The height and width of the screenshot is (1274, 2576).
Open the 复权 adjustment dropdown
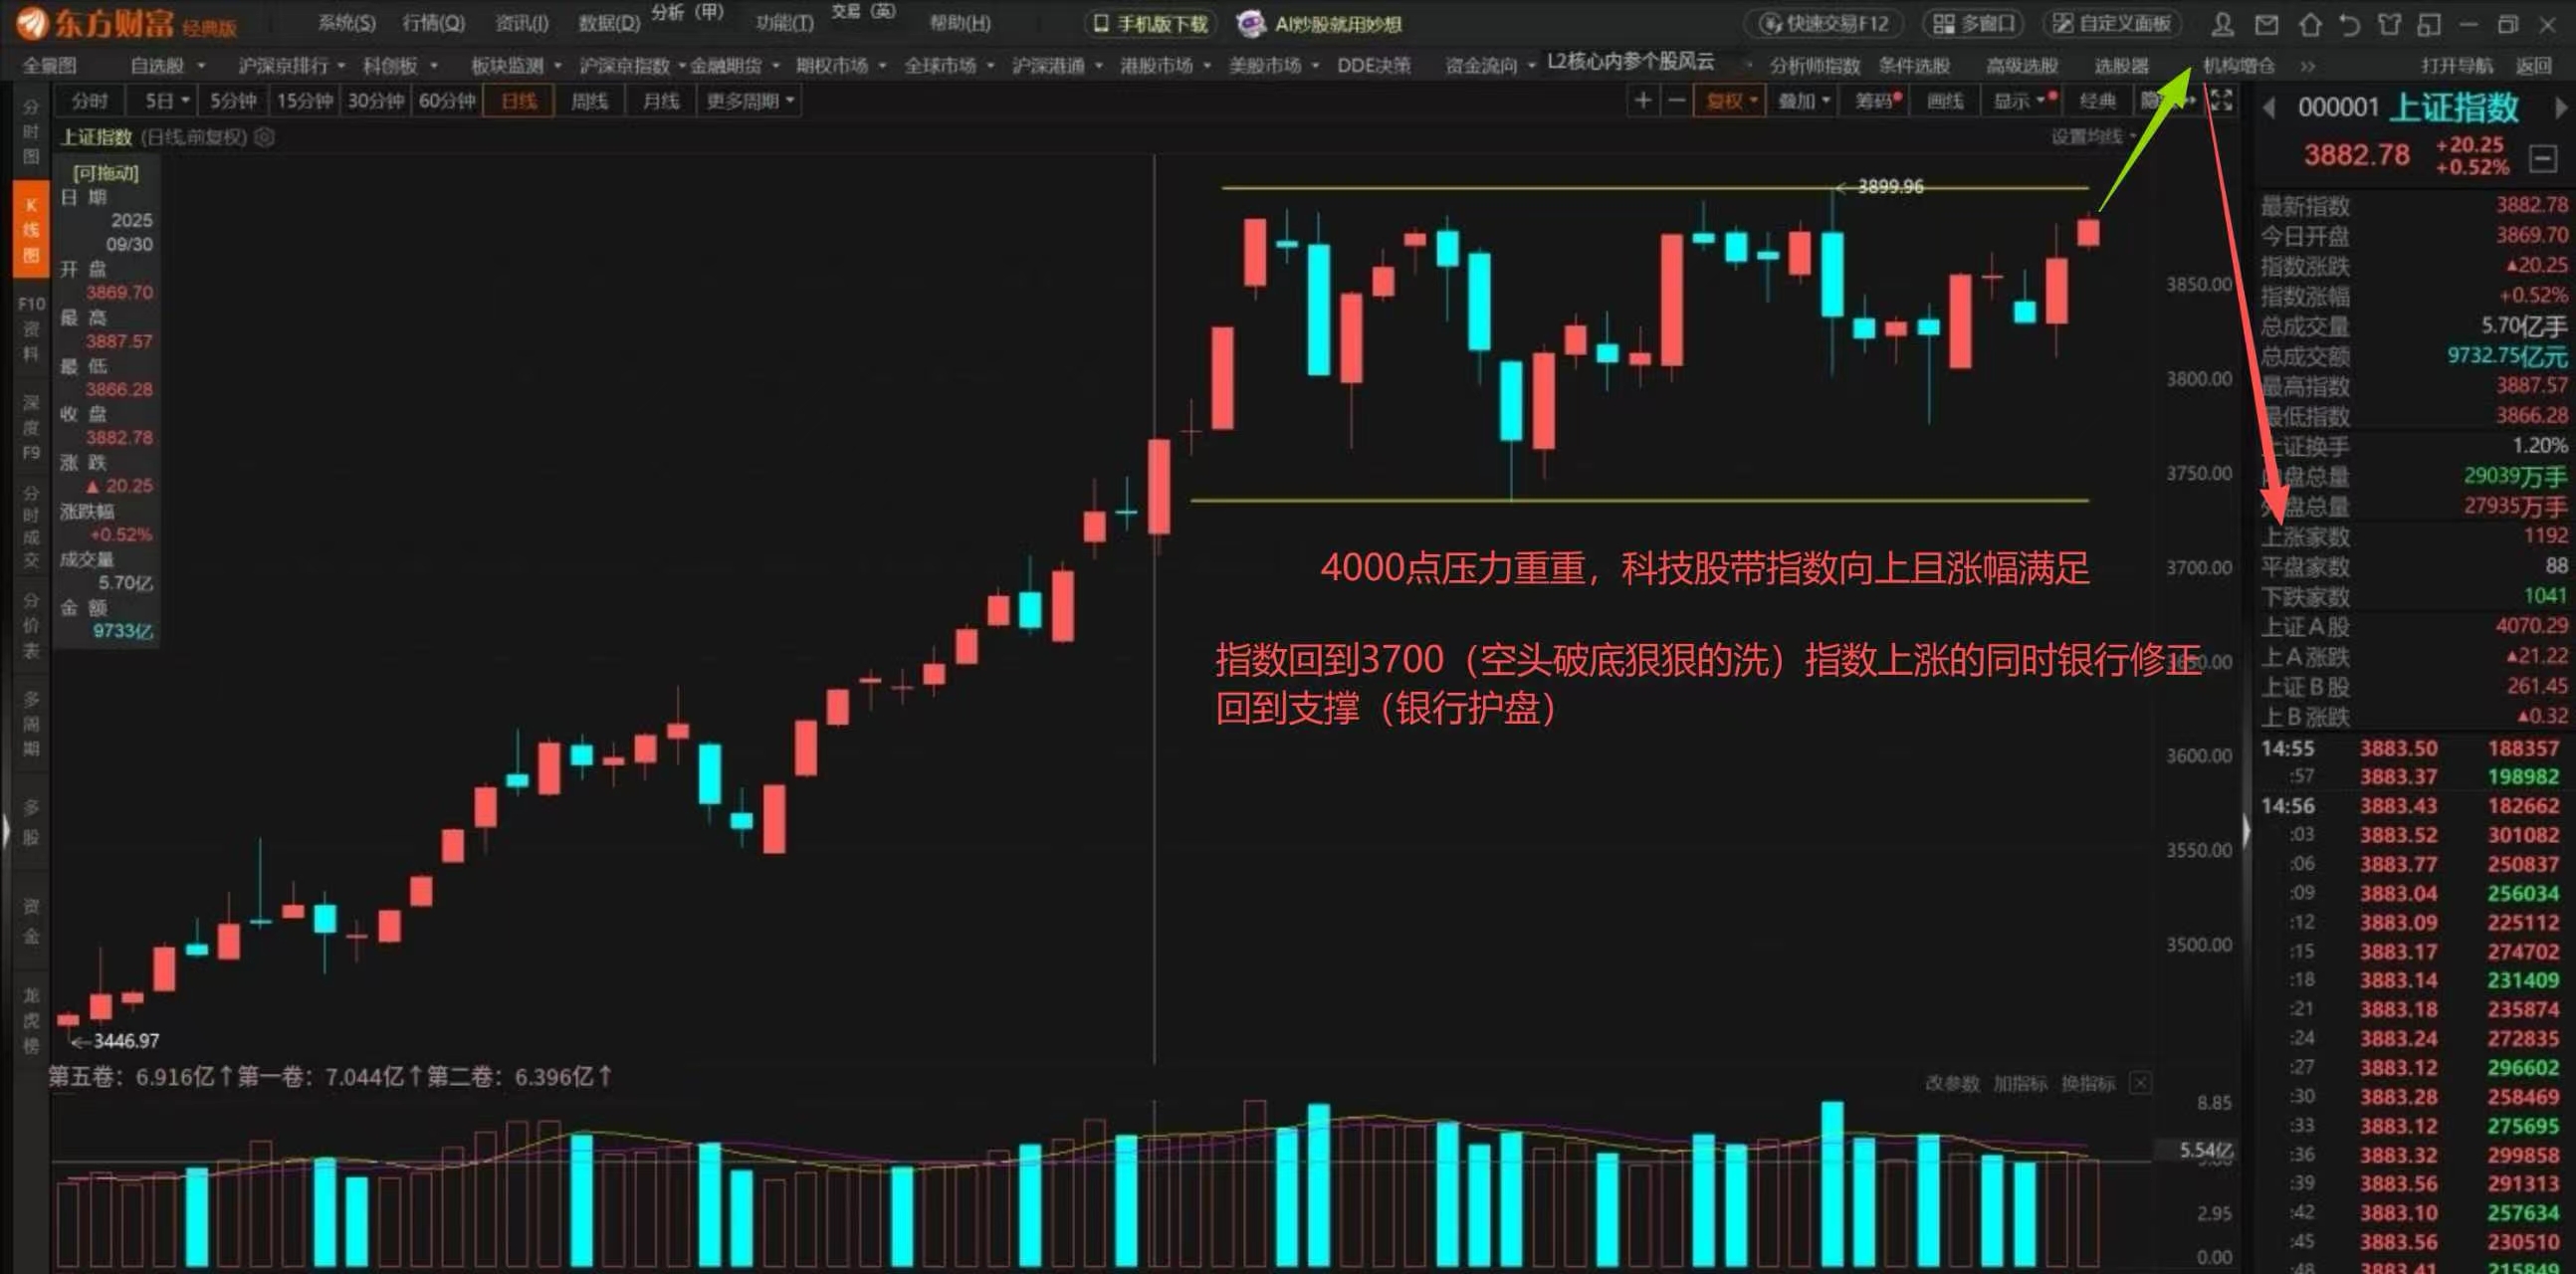[1729, 101]
